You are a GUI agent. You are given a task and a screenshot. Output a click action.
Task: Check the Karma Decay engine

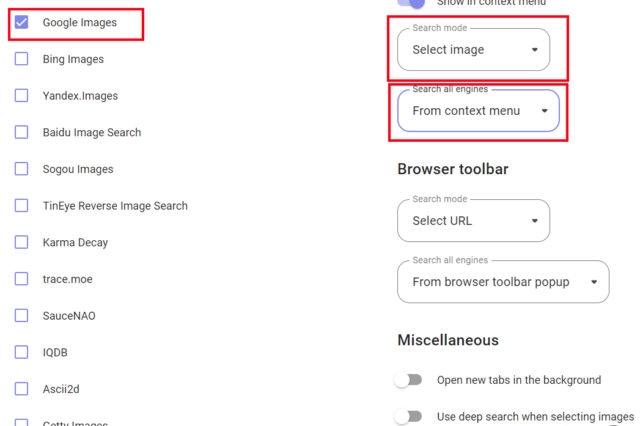click(22, 242)
